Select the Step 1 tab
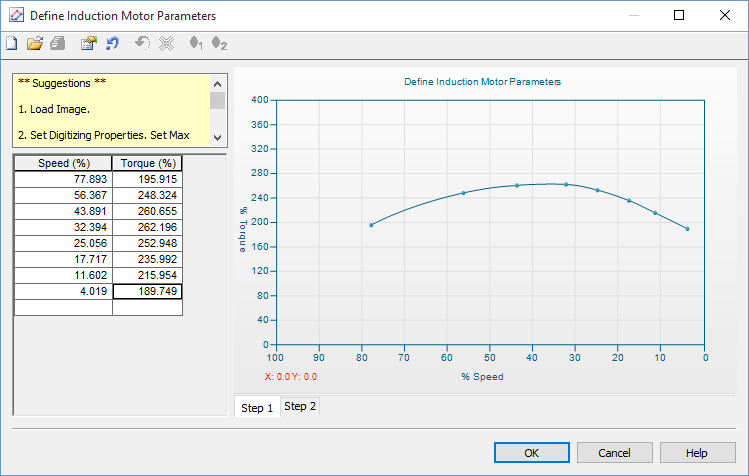 [x=257, y=408]
